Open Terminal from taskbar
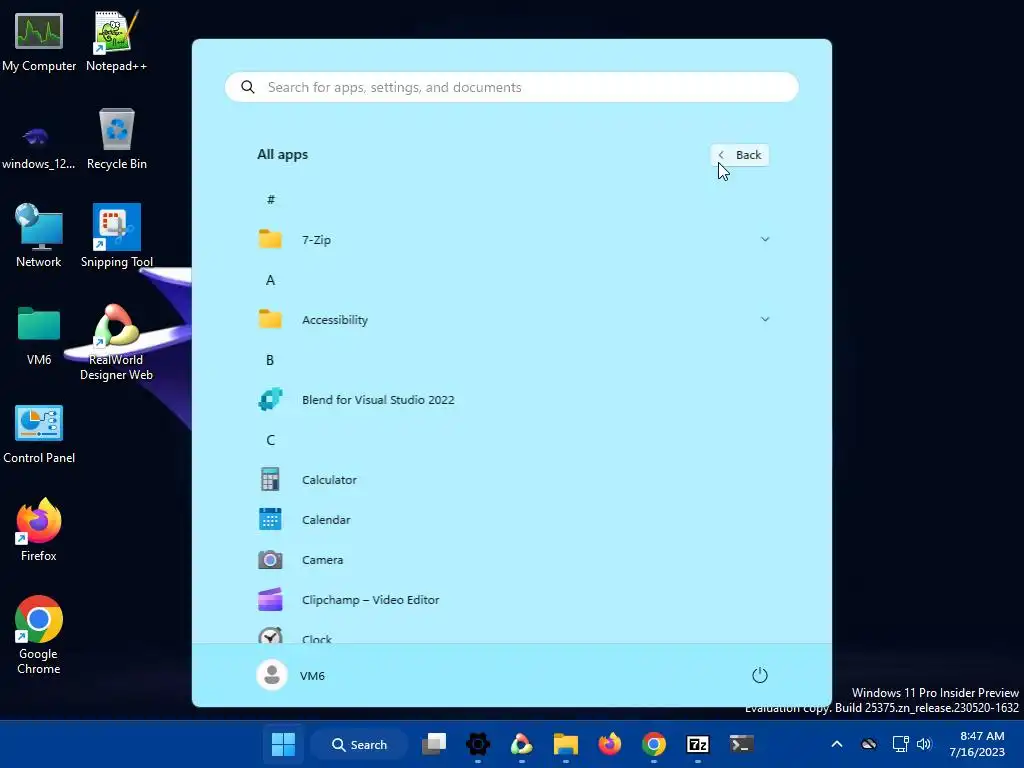This screenshot has height=768, width=1024. pos(742,744)
